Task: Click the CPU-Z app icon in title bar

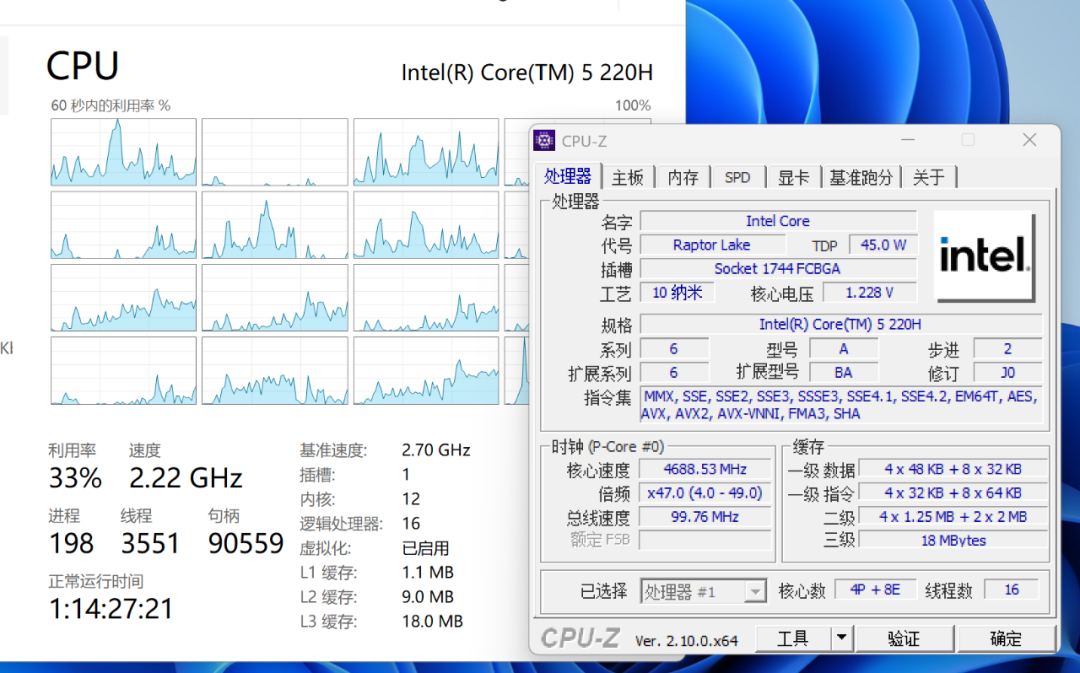Action: pos(544,141)
